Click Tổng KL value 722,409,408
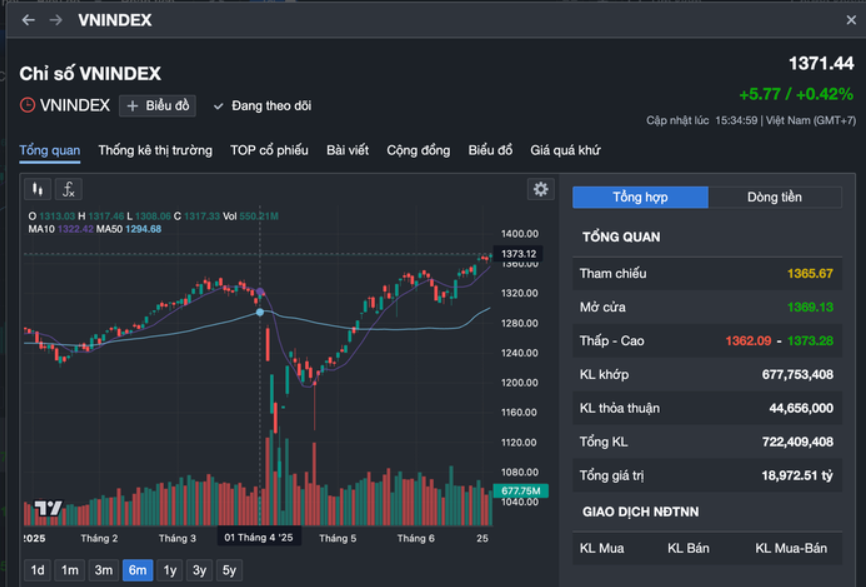Viewport: 866px width, 587px height. [798, 442]
